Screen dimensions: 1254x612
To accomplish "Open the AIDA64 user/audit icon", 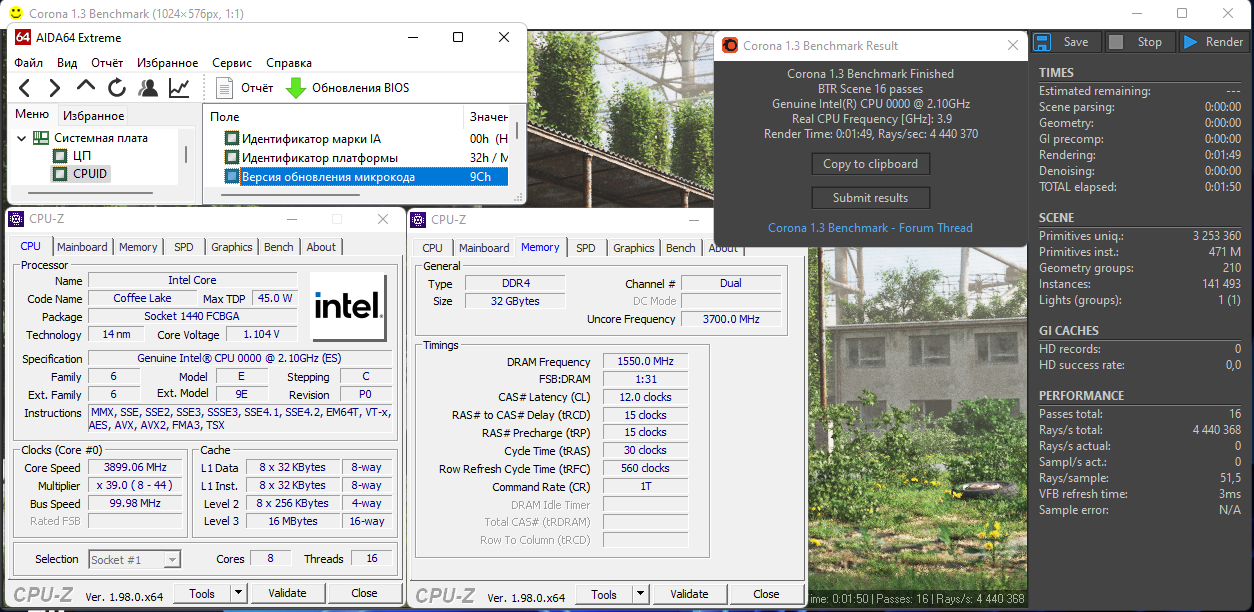I will 148,88.
